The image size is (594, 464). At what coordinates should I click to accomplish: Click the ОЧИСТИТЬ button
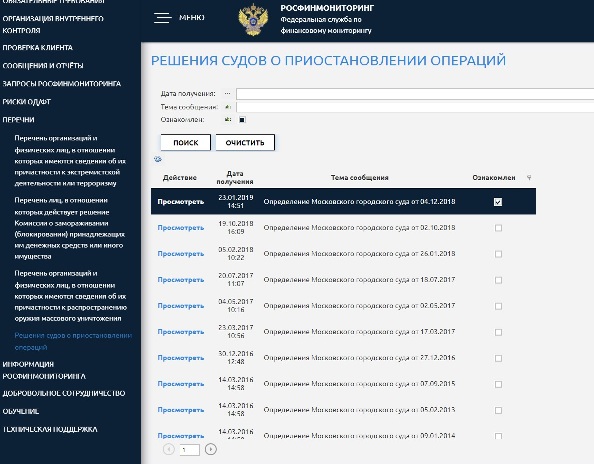pos(245,142)
